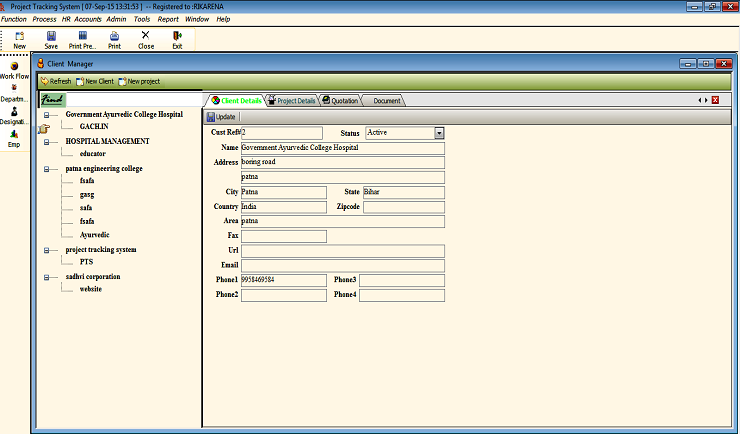The image size is (740, 434).
Task: Collapse the sadhri corporation tree node
Action: click(47, 276)
